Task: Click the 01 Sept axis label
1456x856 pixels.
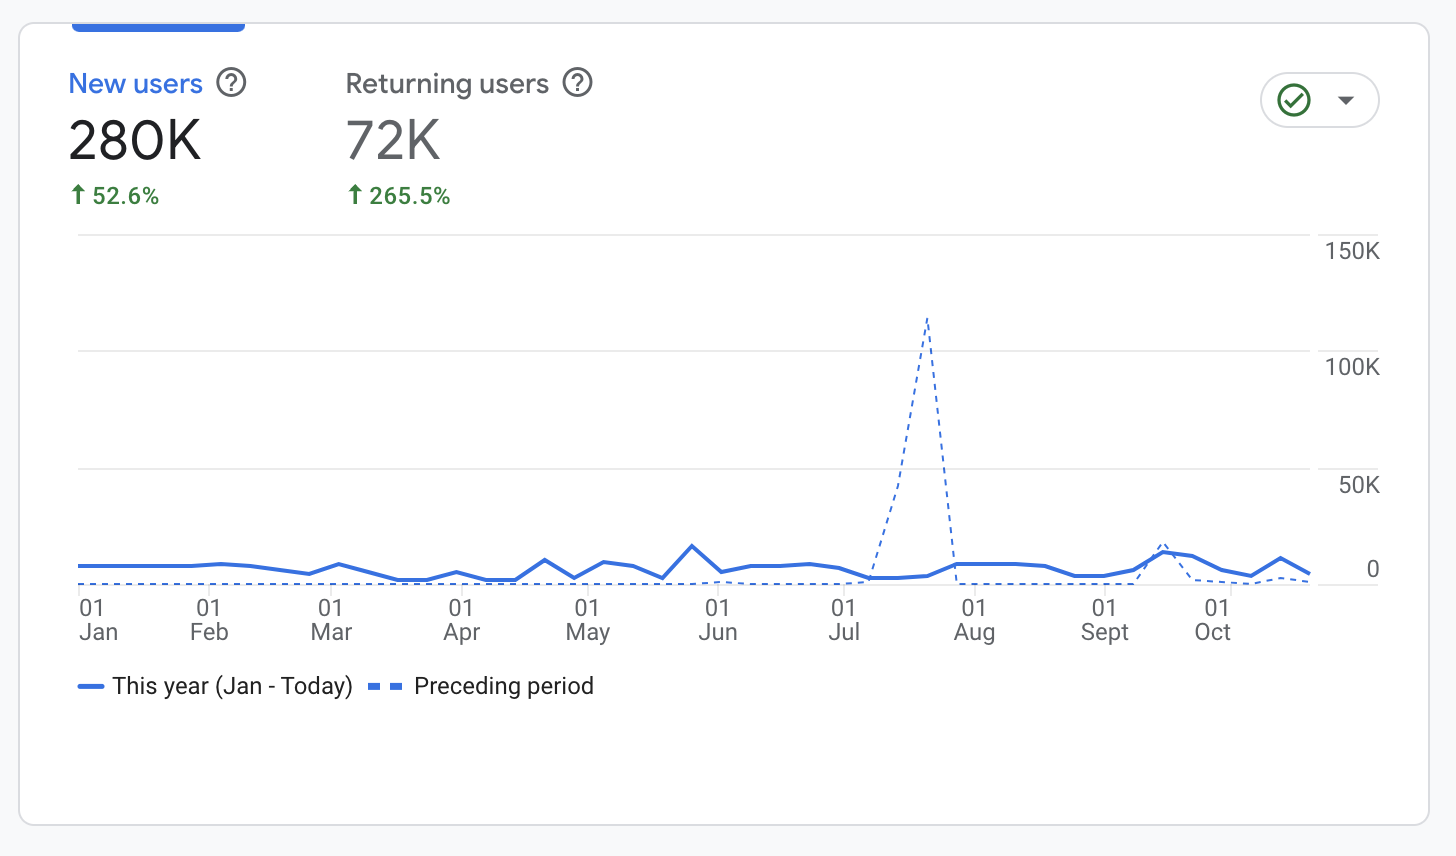Action: (1104, 620)
